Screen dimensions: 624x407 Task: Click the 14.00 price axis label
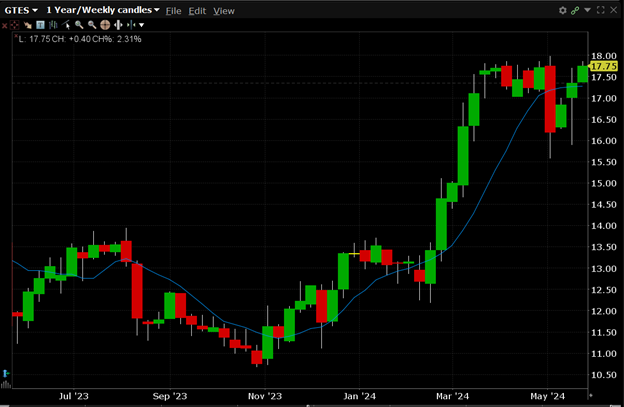[x=604, y=226]
